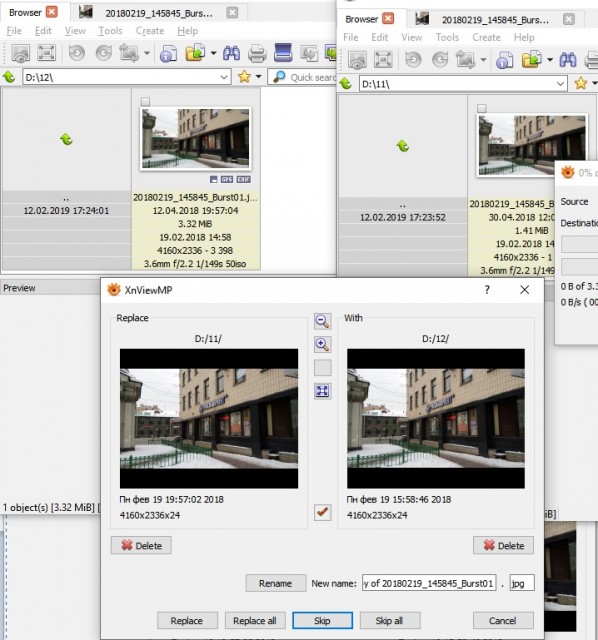Click the Replace preview image from D:/11/
Screen dimensions: 598x640
pyautogui.click(x=209, y=418)
